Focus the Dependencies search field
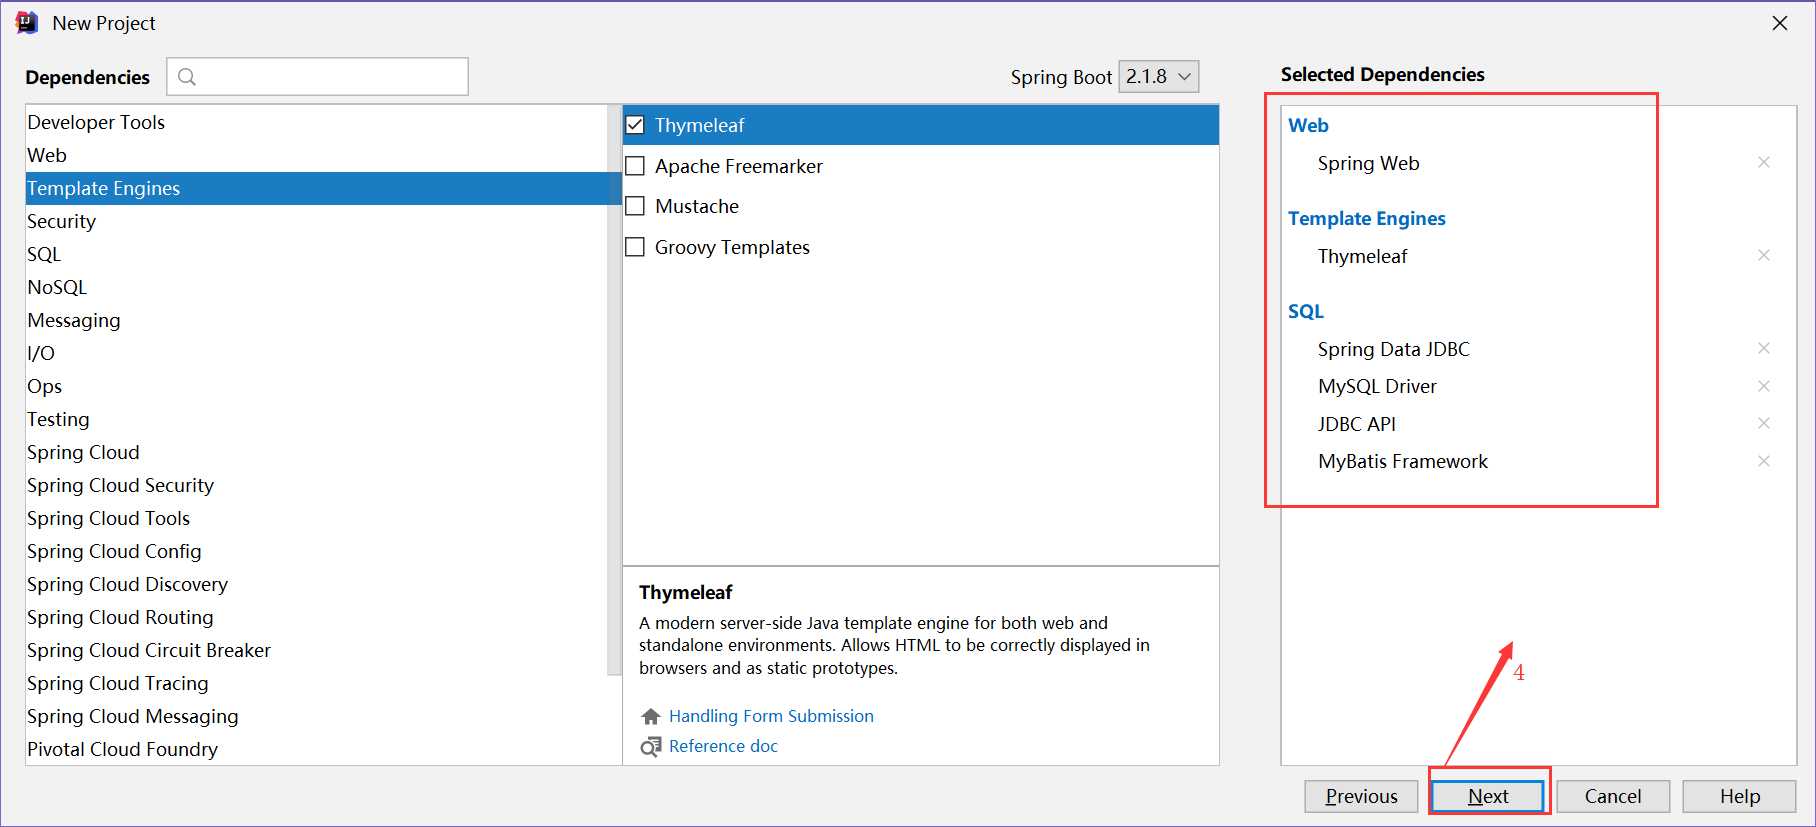Screen dimensions: 1816x827 point(318,77)
